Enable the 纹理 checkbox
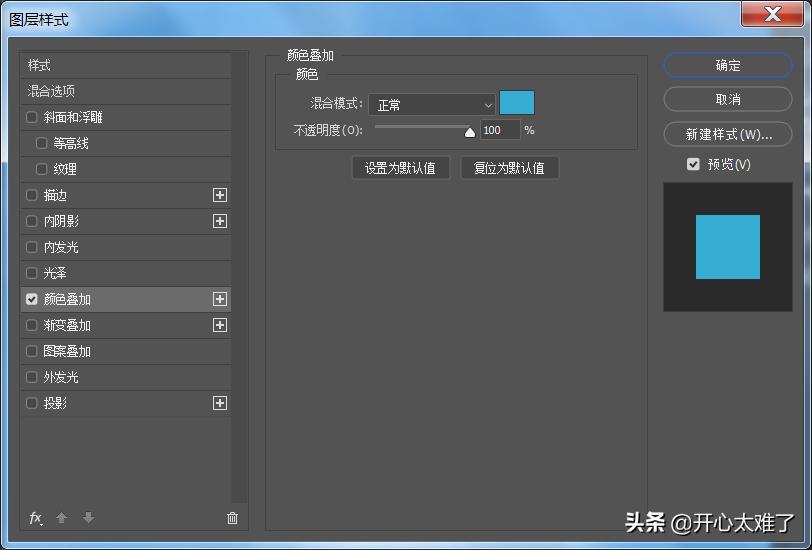The width and height of the screenshot is (812, 550). 41,169
